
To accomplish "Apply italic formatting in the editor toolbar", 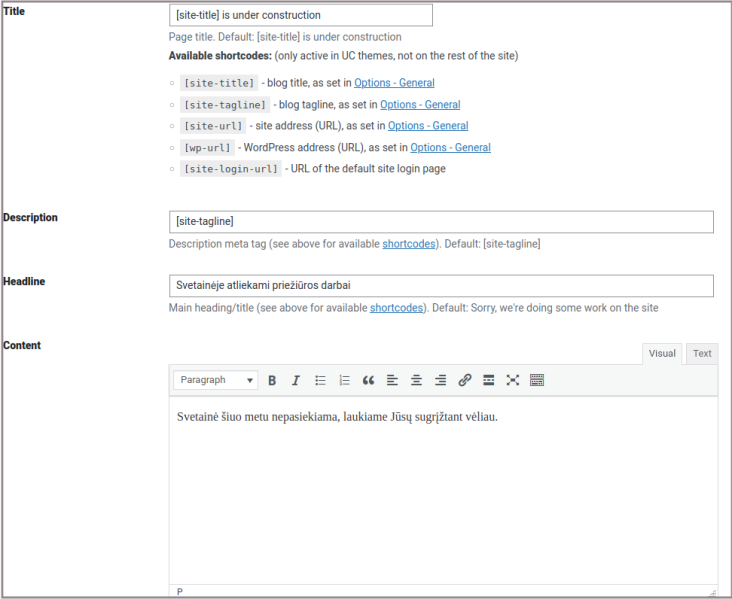I will coord(296,381).
